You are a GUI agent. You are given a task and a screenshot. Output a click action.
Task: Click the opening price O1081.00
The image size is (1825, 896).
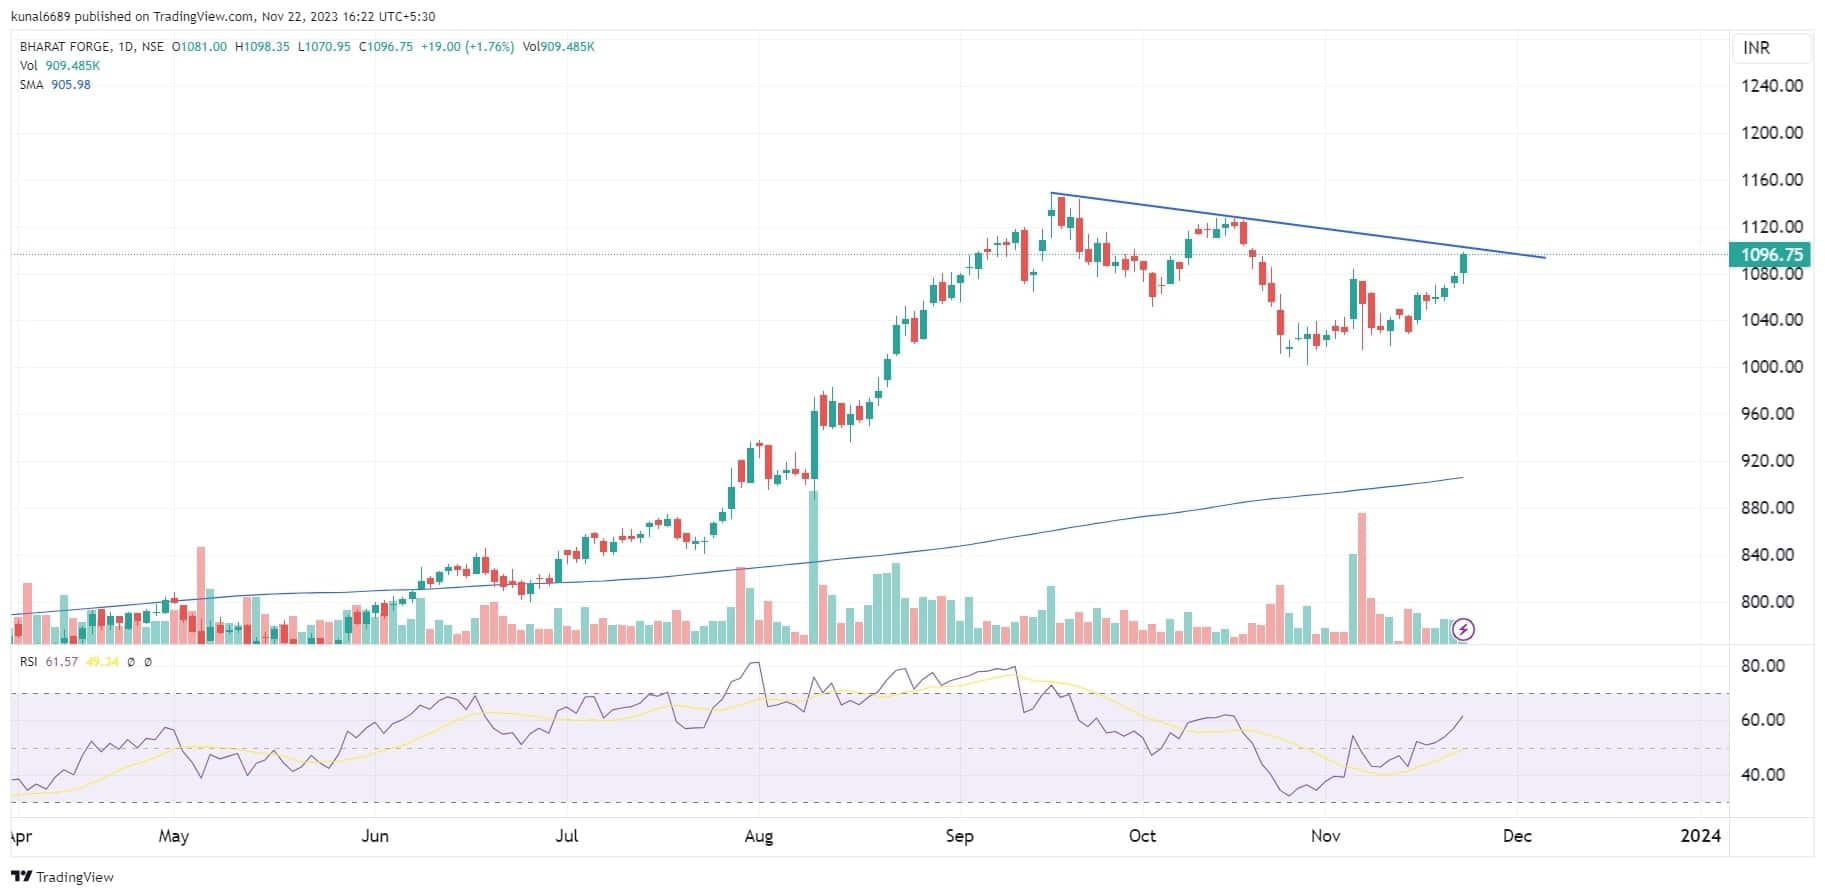coord(200,47)
